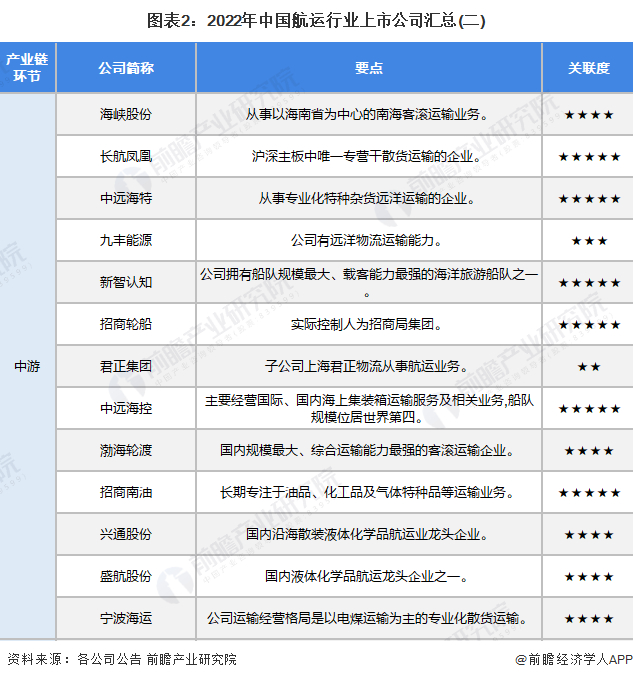Click 子公司上海君正物流从事航运业务 description
This screenshot has width=633, height=680.
(x=367, y=366)
